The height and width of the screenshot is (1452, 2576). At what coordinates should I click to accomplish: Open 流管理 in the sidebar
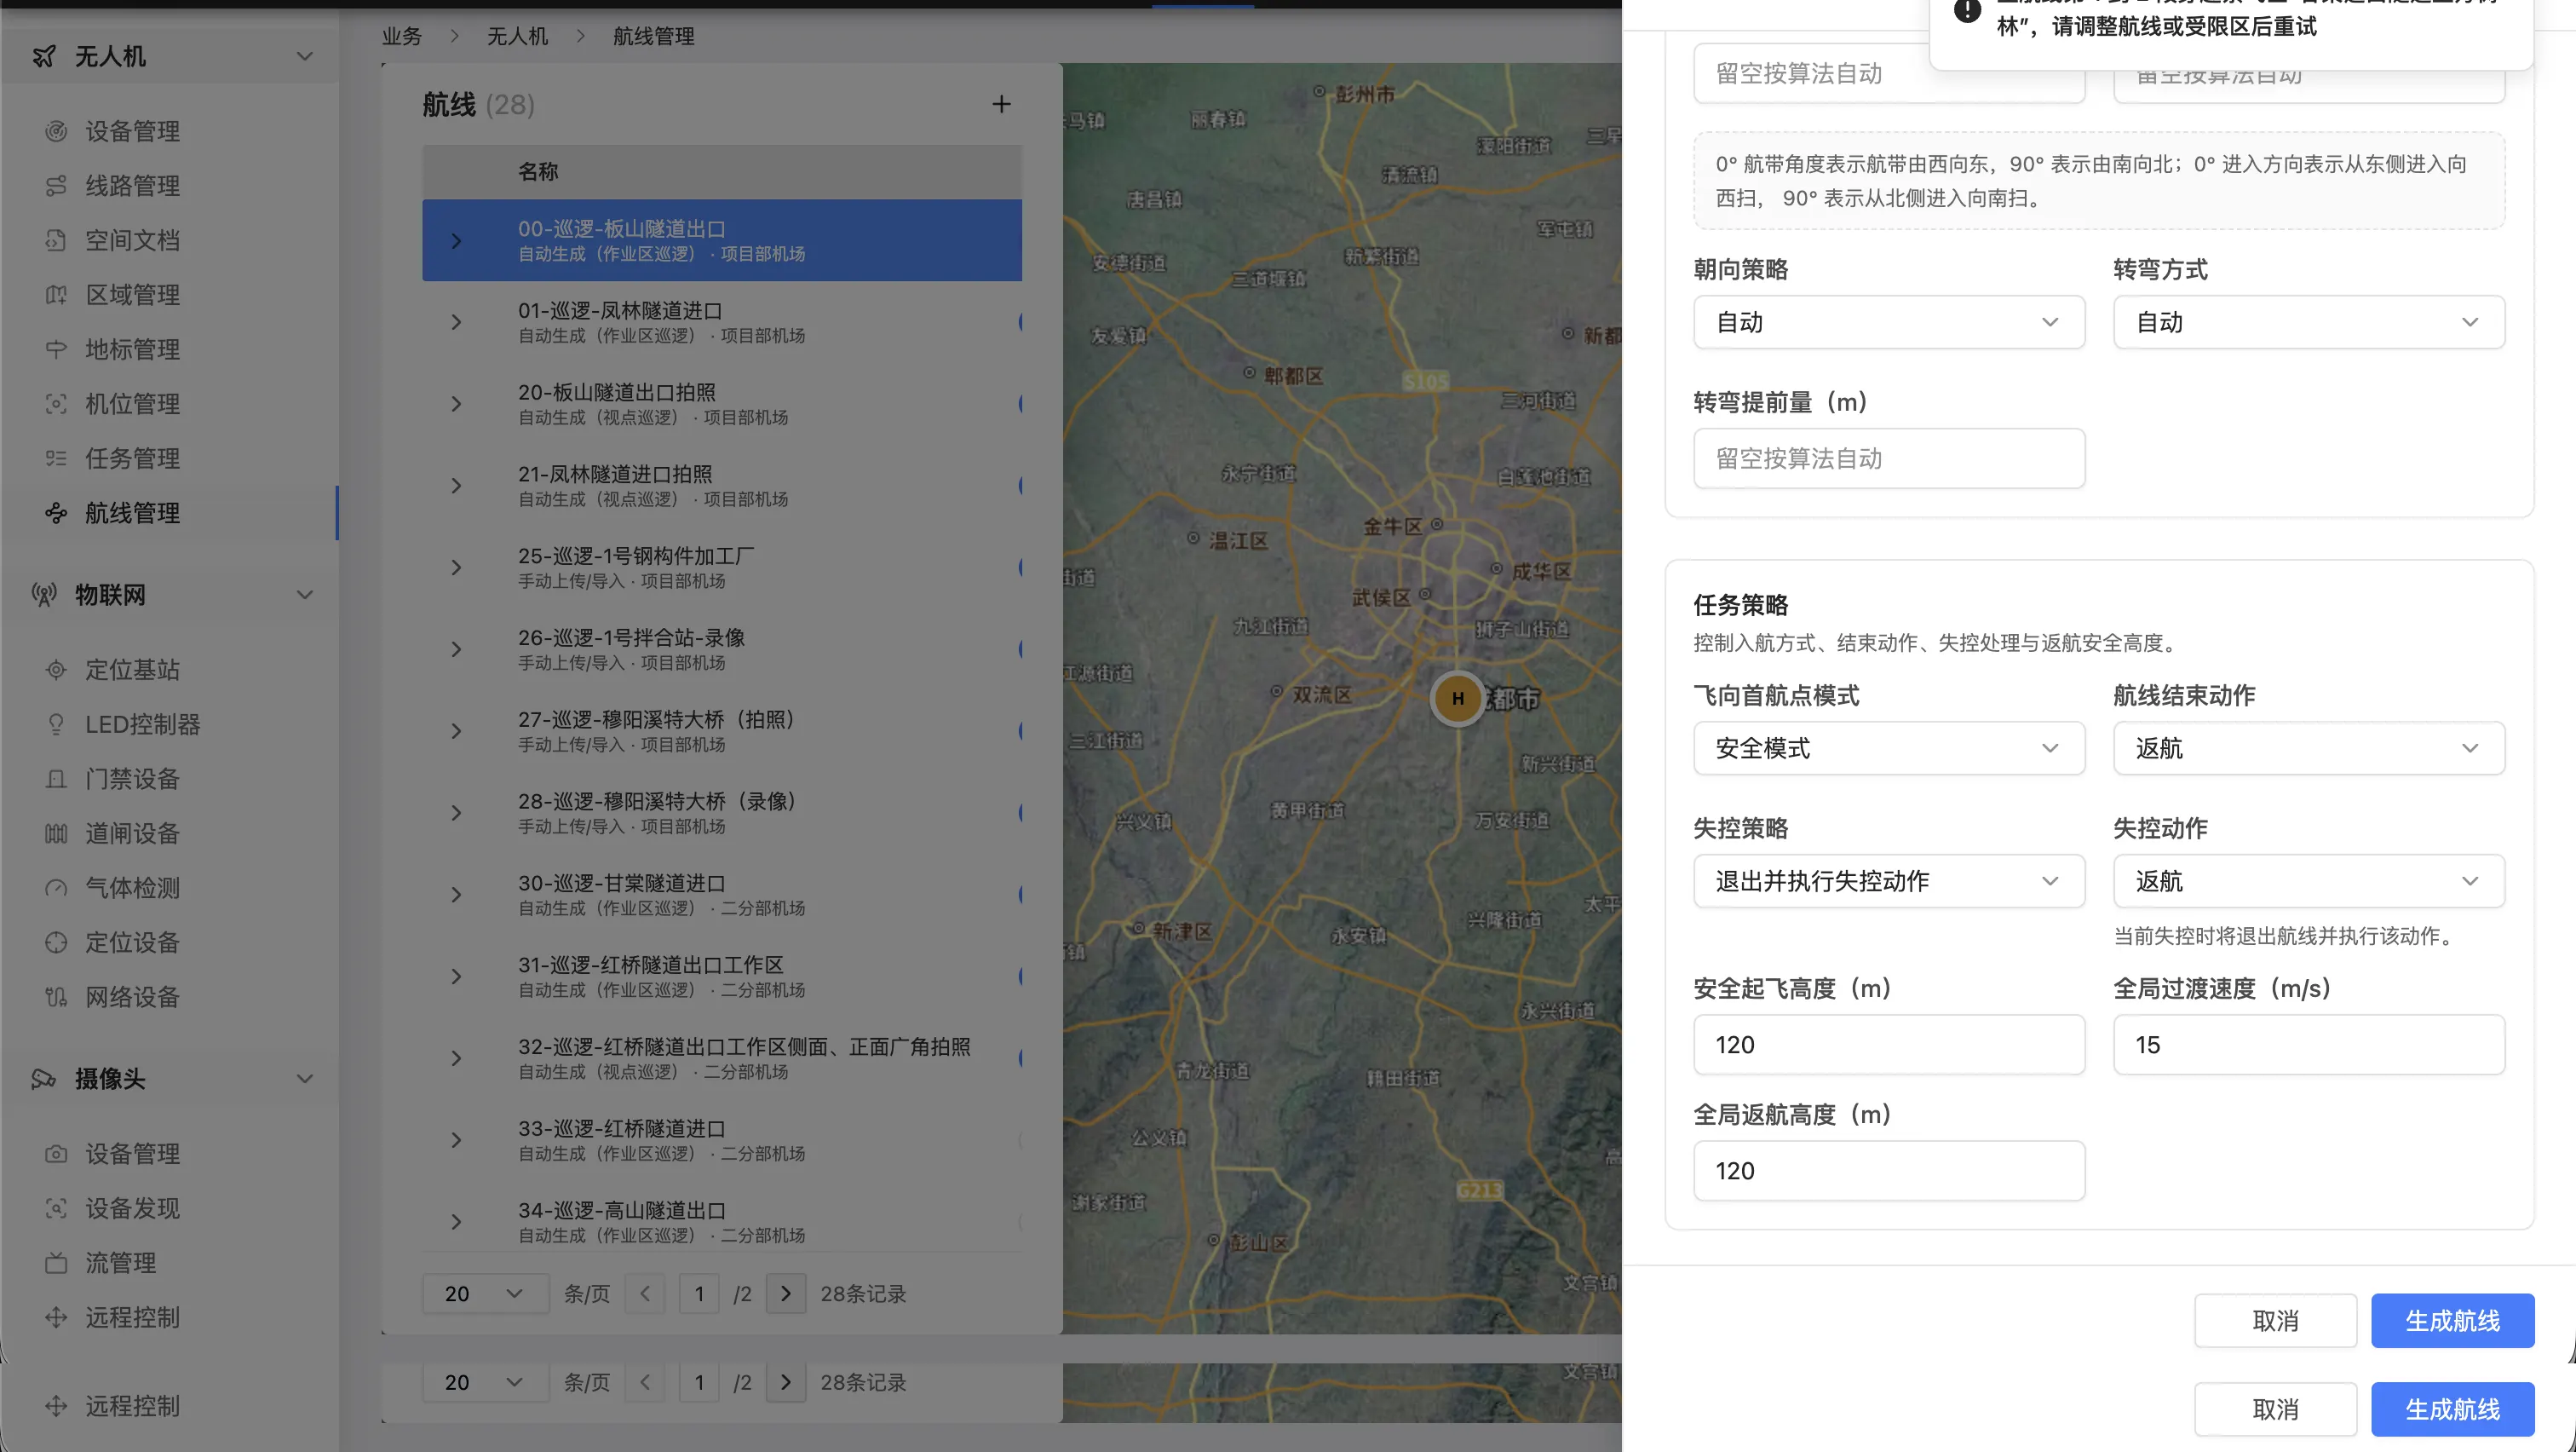[120, 1263]
